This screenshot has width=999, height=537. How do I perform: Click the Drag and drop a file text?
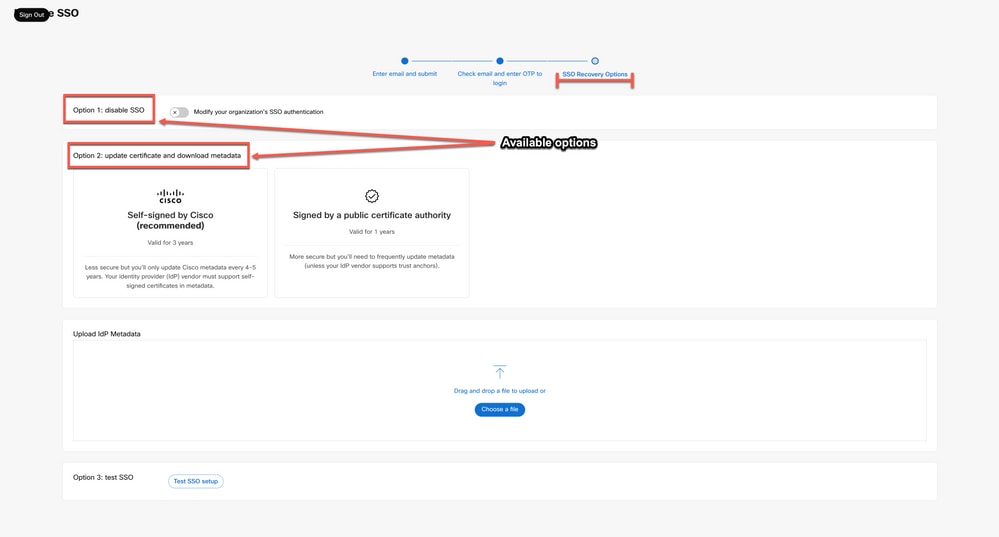(x=500, y=391)
